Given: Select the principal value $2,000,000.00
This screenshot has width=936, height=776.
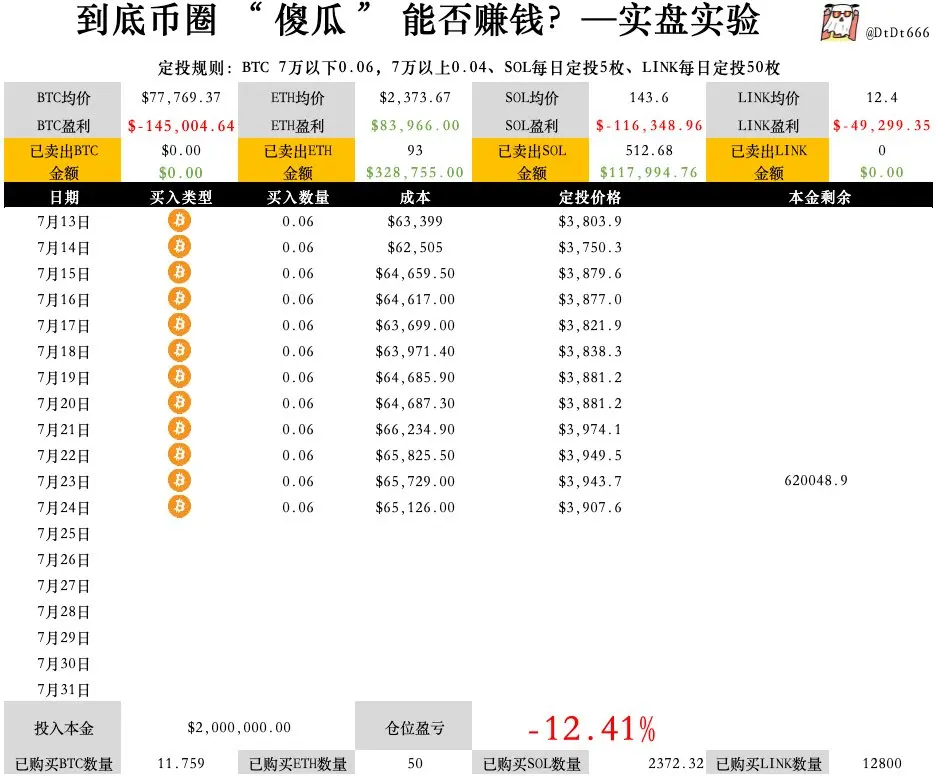Looking at the screenshot, I should click(x=239, y=727).
